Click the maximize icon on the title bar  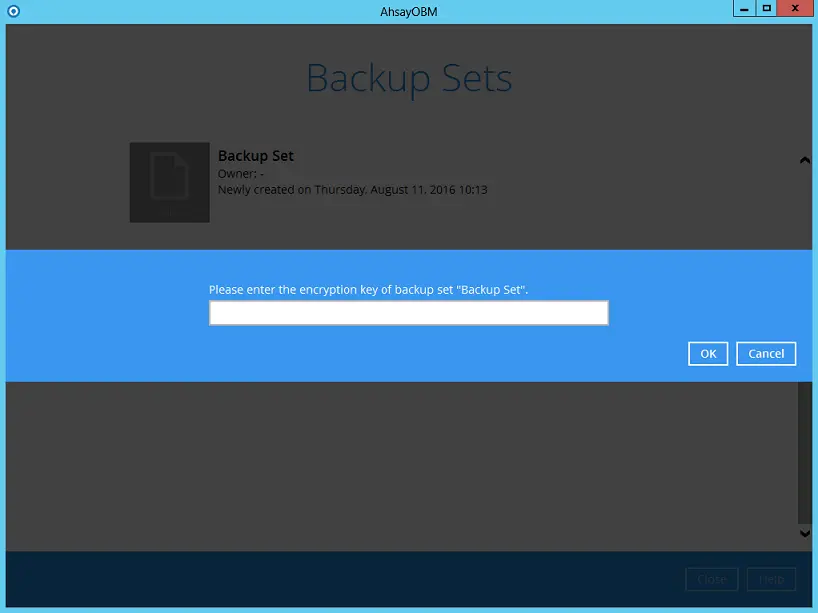(x=767, y=8)
